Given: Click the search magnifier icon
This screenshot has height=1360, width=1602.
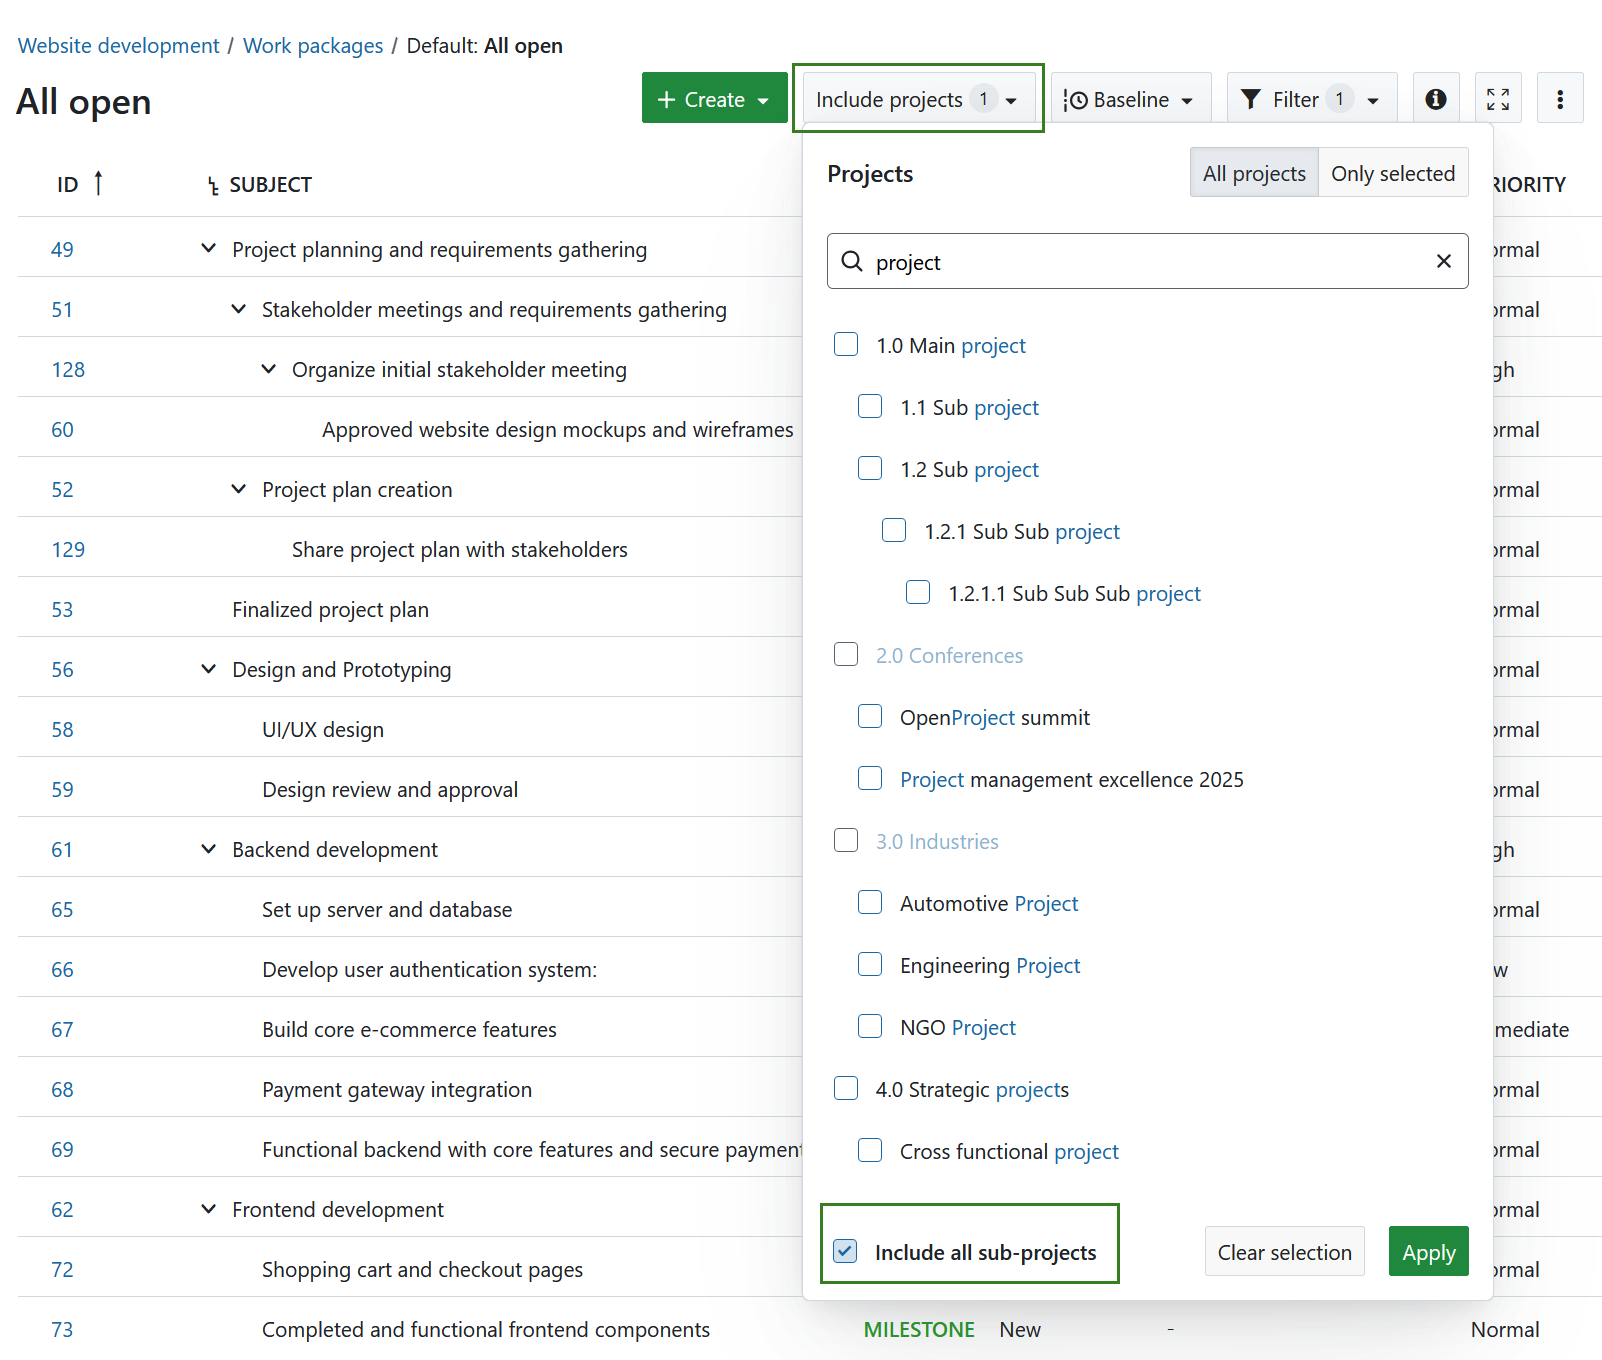Looking at the screenshot, I should pyautogui.click(x=852, y=261).
